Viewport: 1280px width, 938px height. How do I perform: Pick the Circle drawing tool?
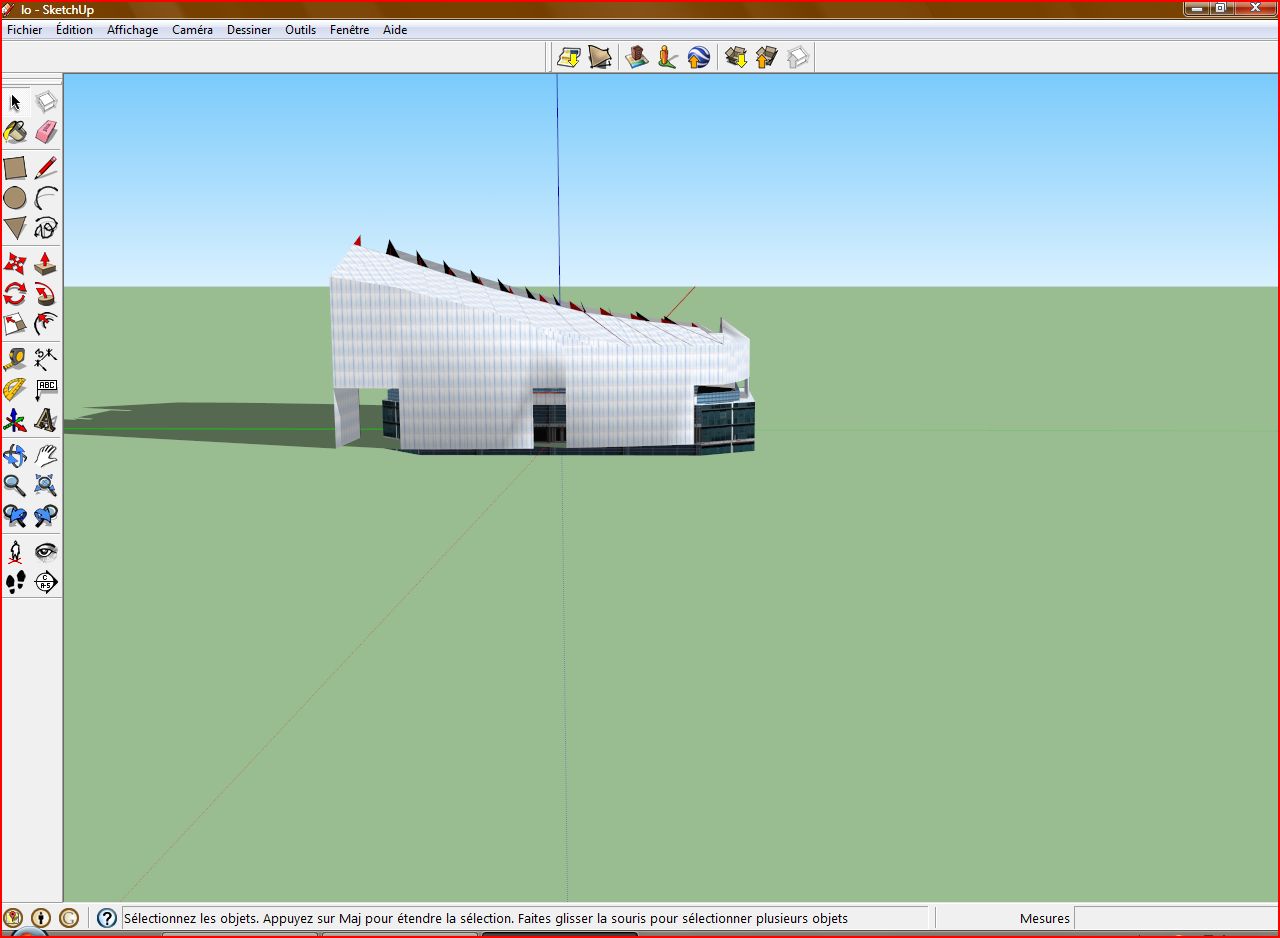15,198
